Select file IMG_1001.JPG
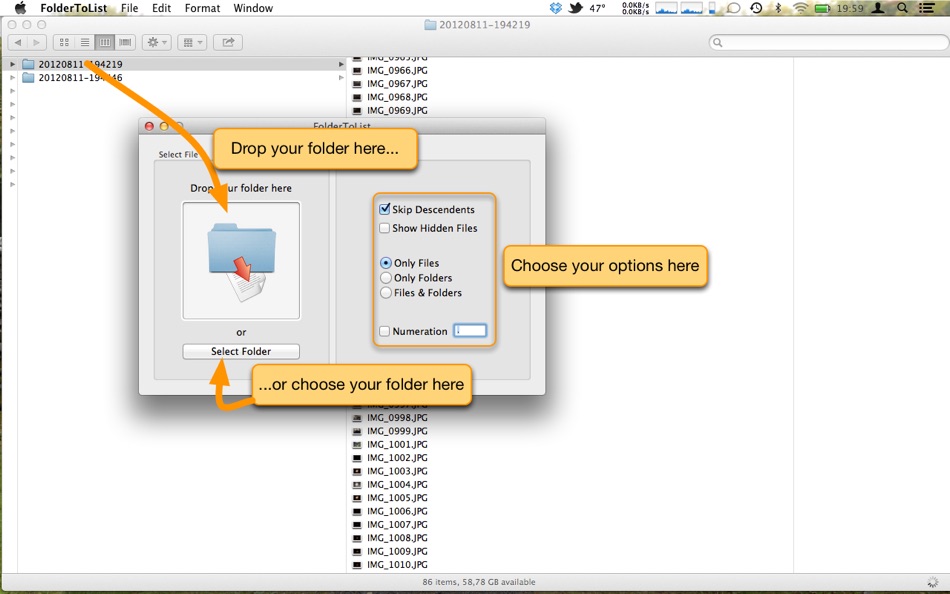 [397, 444]
